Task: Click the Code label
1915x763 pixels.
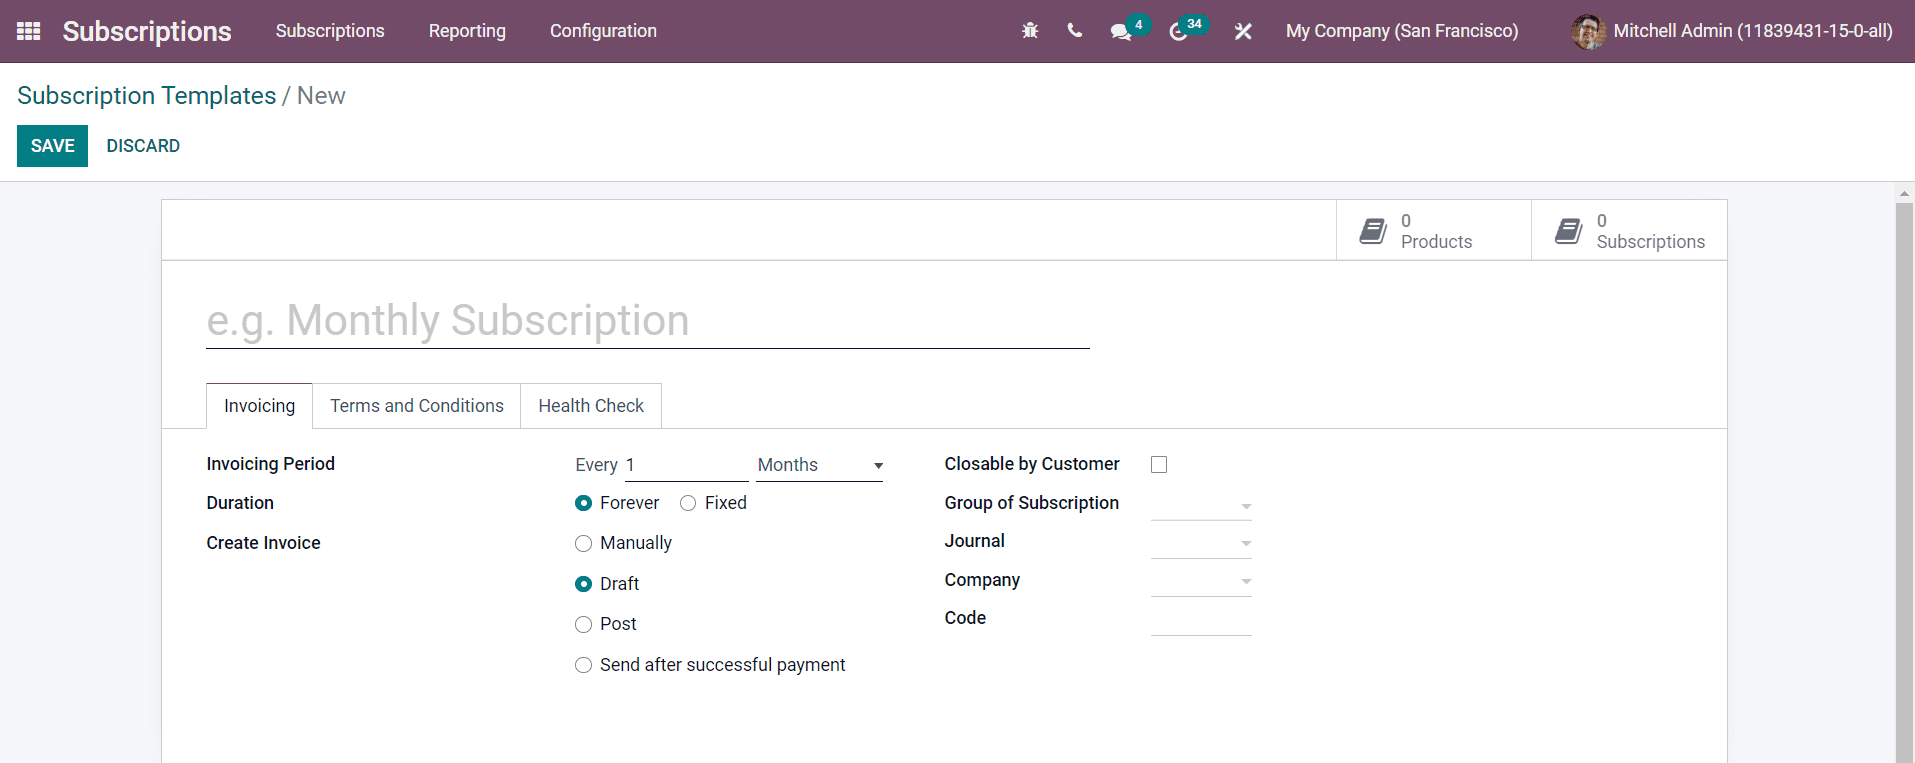Action: (965, 618)
